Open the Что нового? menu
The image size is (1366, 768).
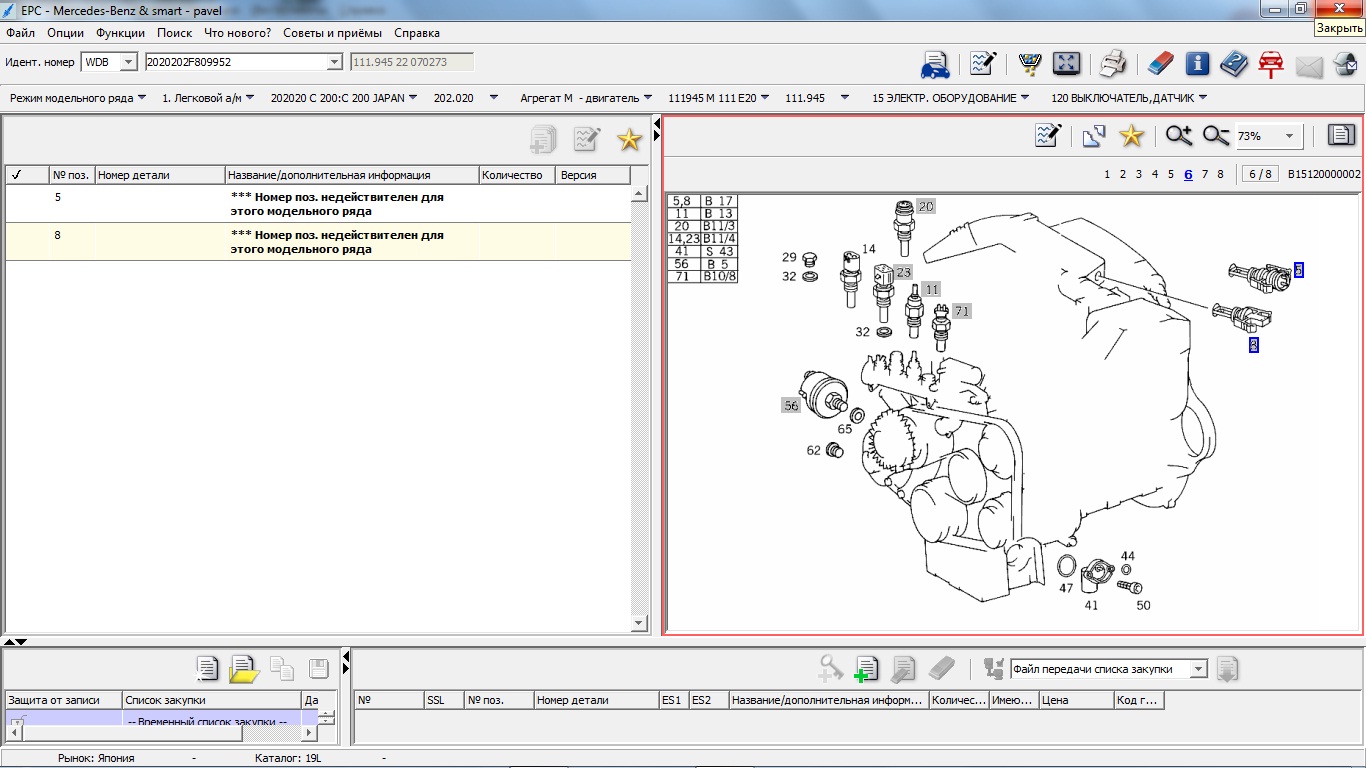[x=238, y=33]
